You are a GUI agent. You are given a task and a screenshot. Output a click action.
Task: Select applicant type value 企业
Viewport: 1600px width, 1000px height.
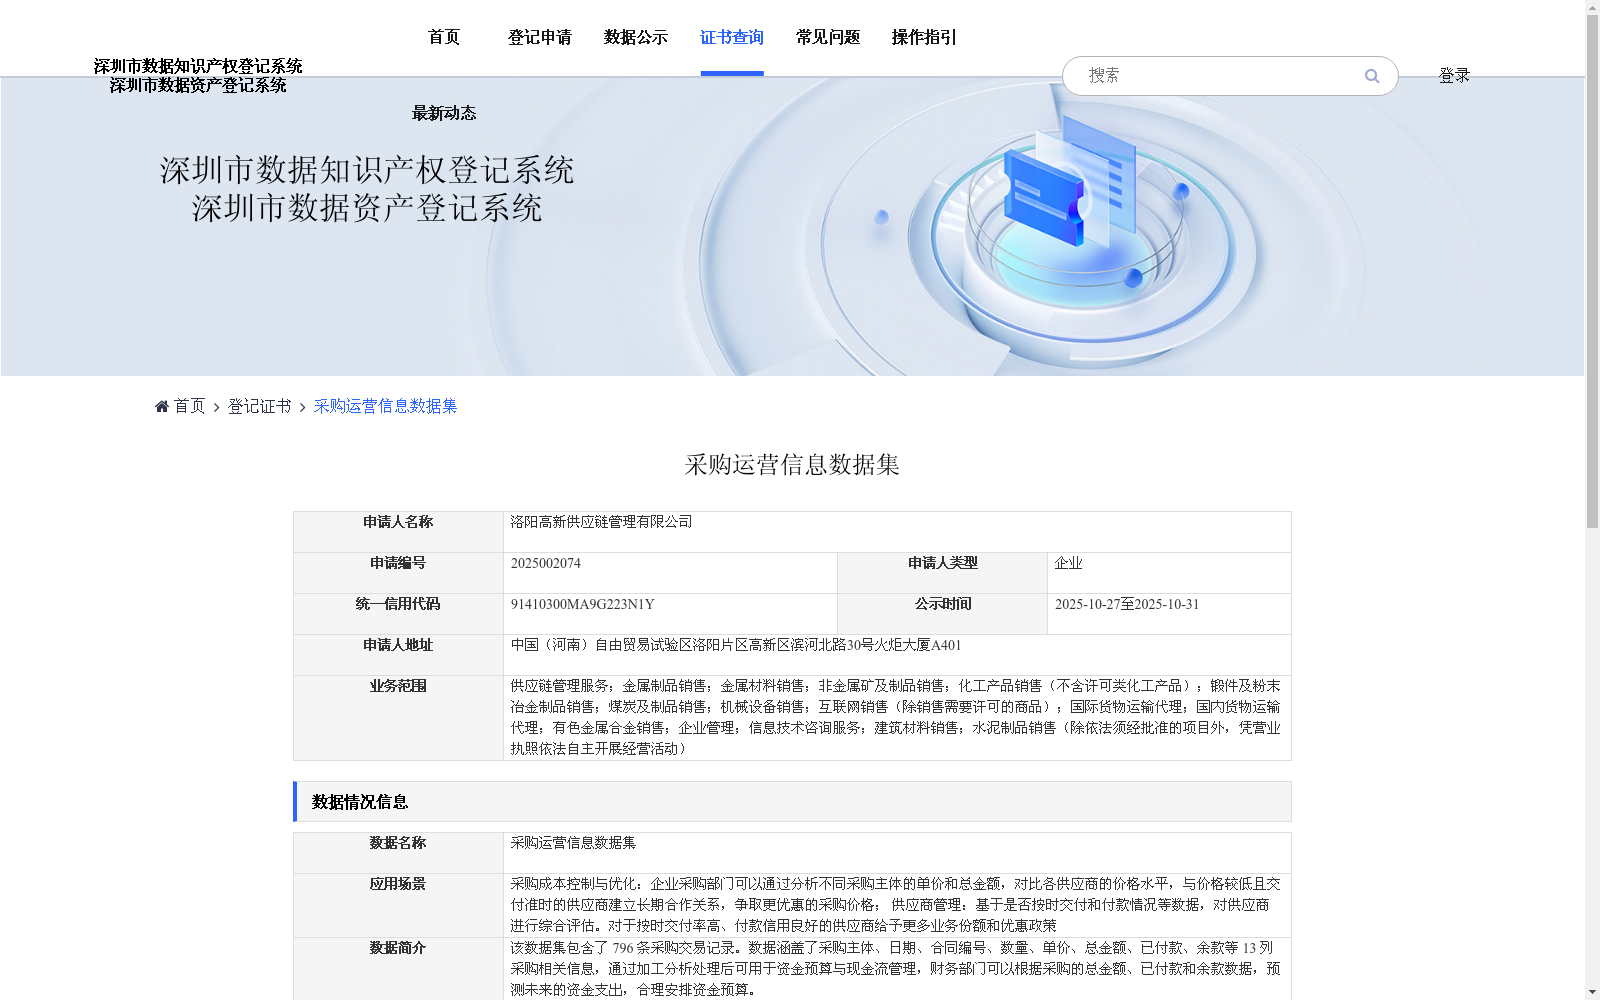(1068, 563)
